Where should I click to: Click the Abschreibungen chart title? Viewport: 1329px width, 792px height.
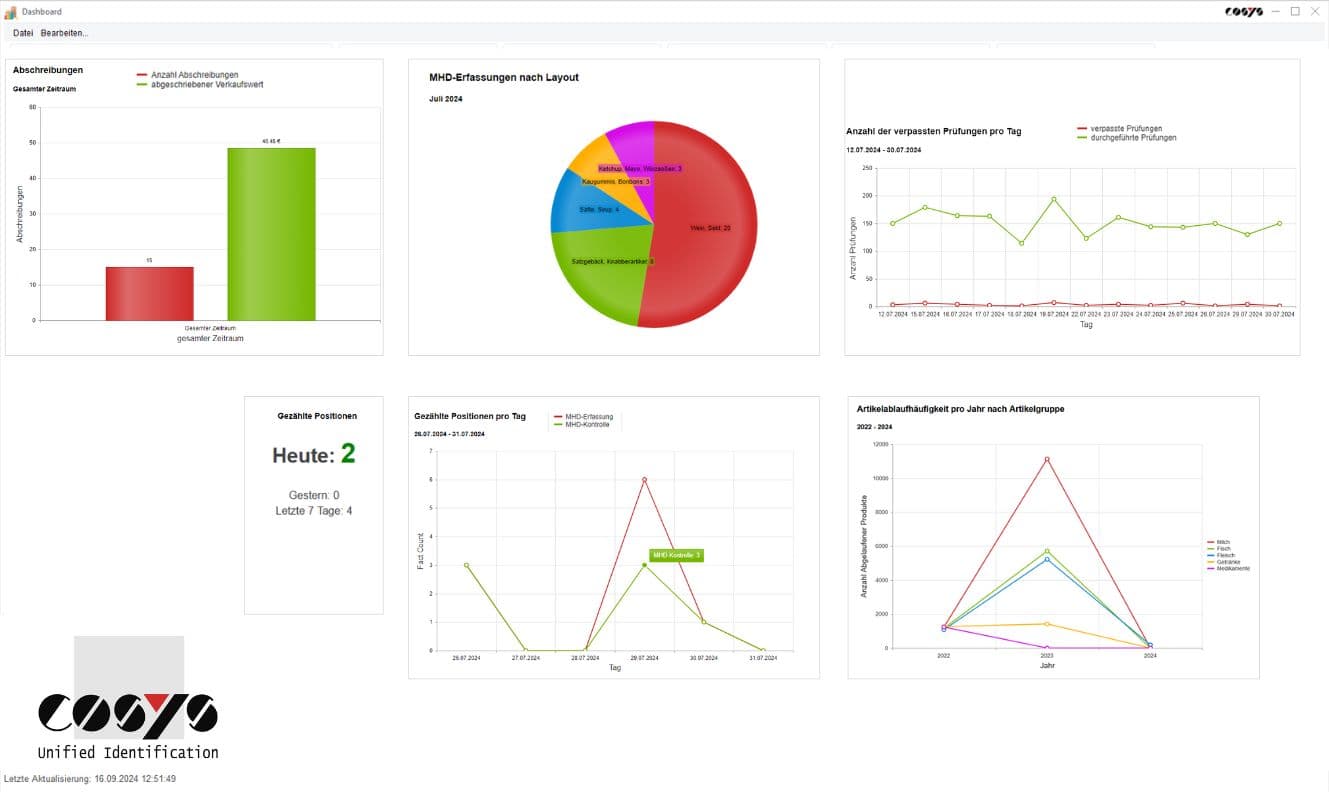[x=48, y=70]
